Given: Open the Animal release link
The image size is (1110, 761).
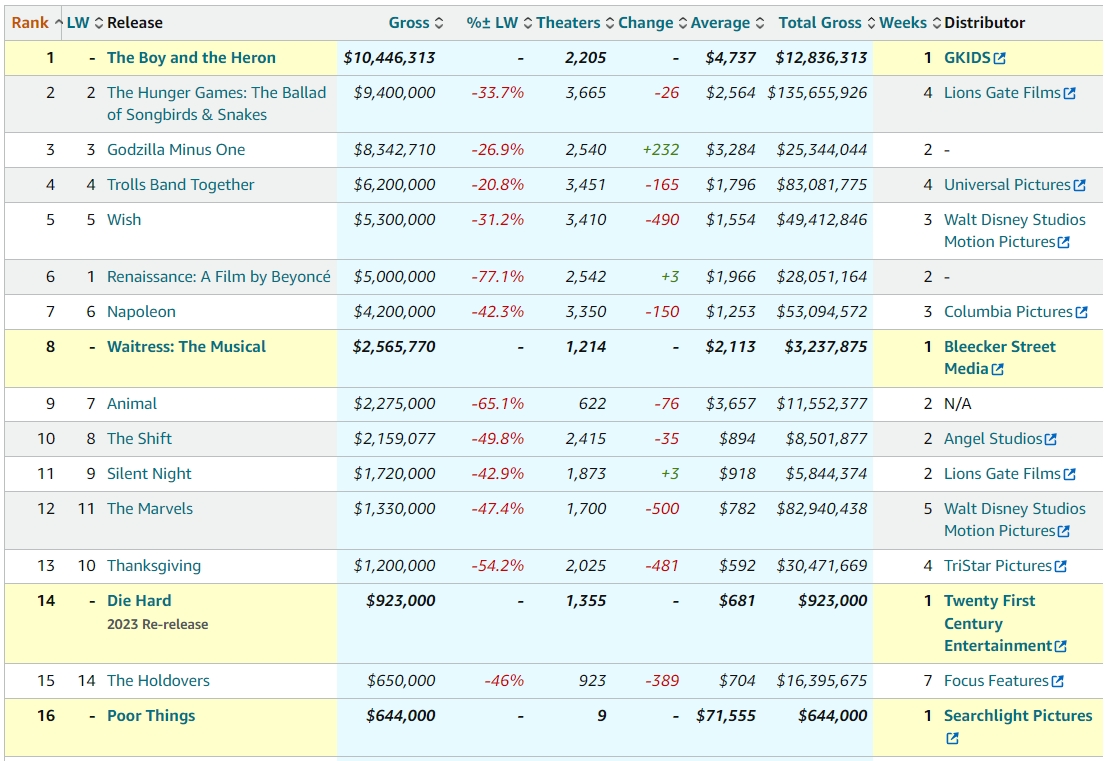Looking at the screenshot, I should pyautogui.click(x=132, y=404).
